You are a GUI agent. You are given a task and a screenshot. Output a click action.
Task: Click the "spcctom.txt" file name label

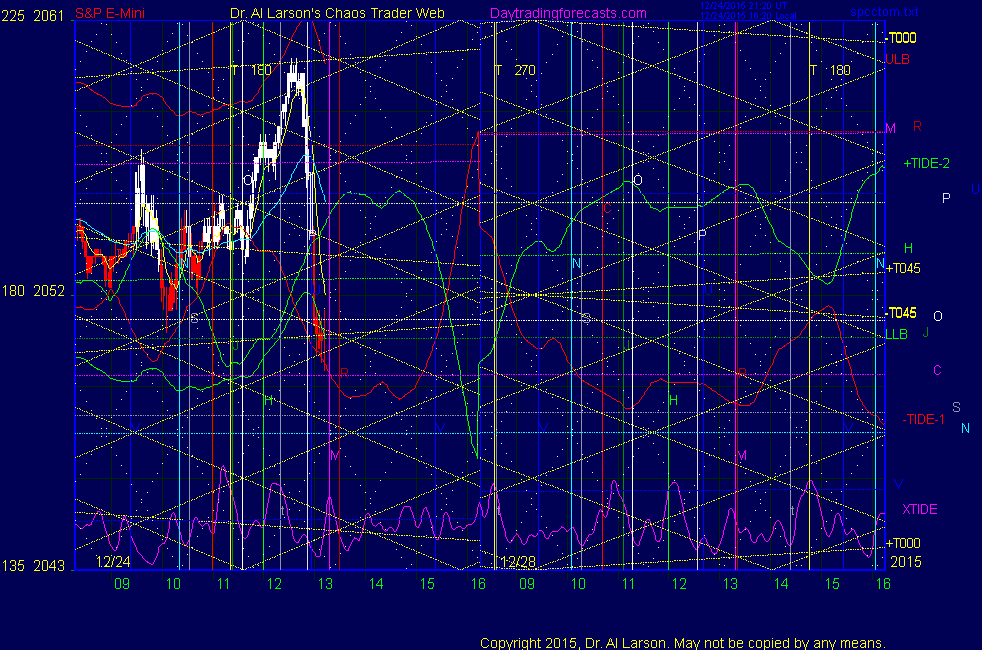click(x=884, y=12)
